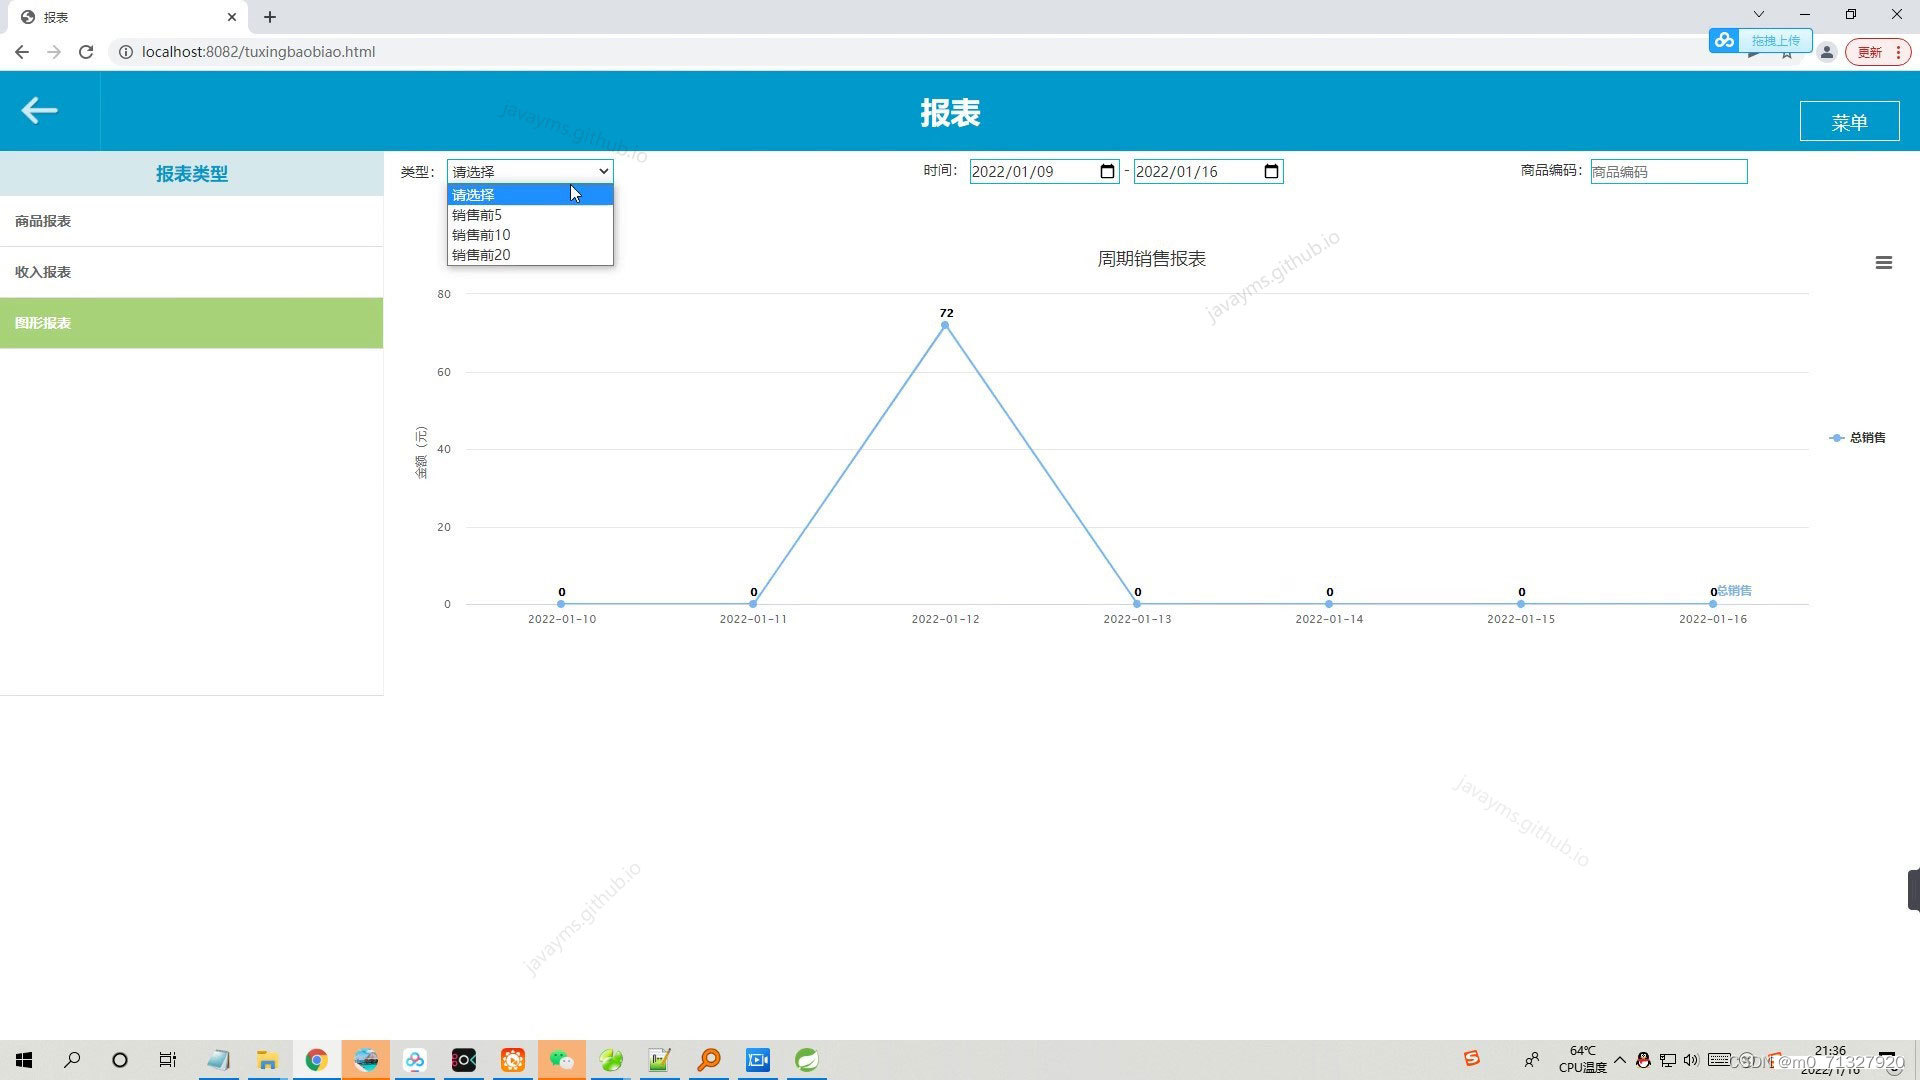Focus the 商品编码 input field

click(1668, 172)
